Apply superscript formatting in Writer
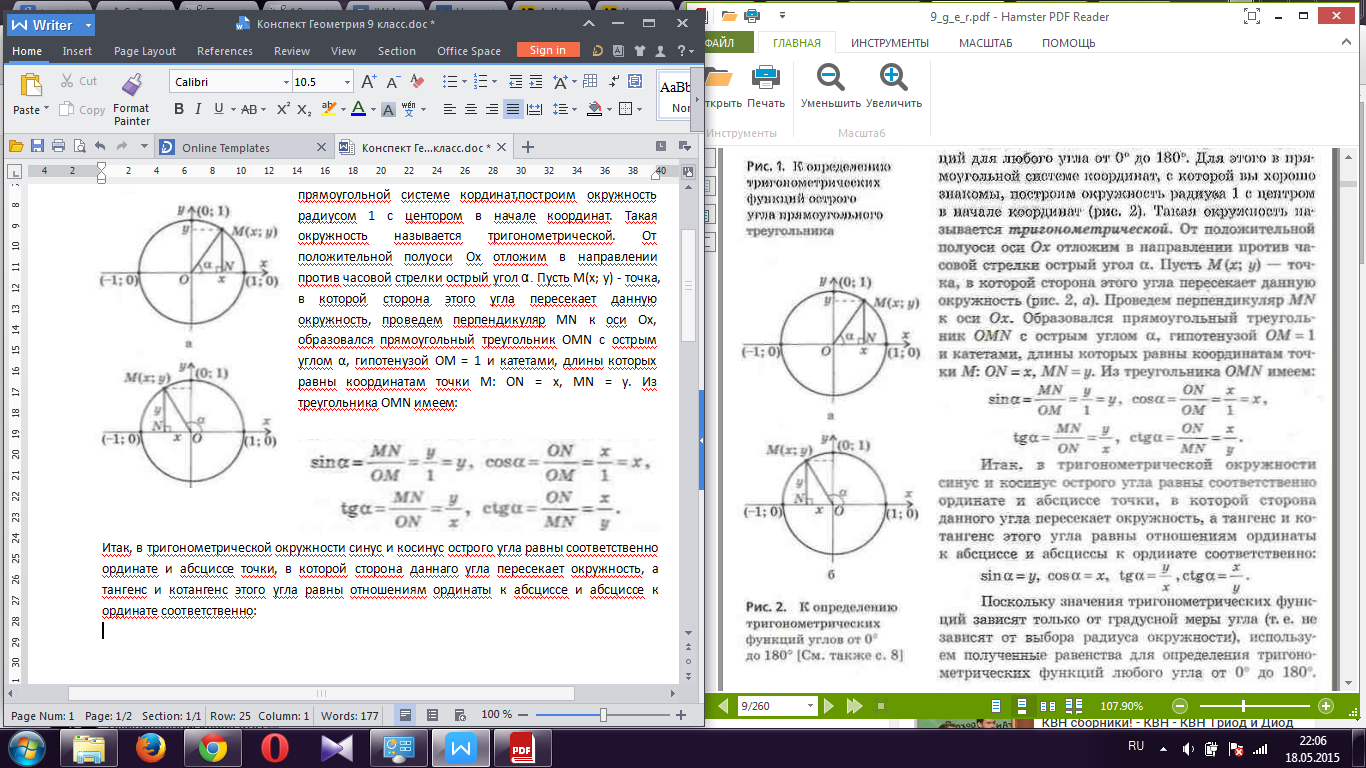The width and height of the screenshot is (1366, 768). pyautogui.click(x=283, y=109)
